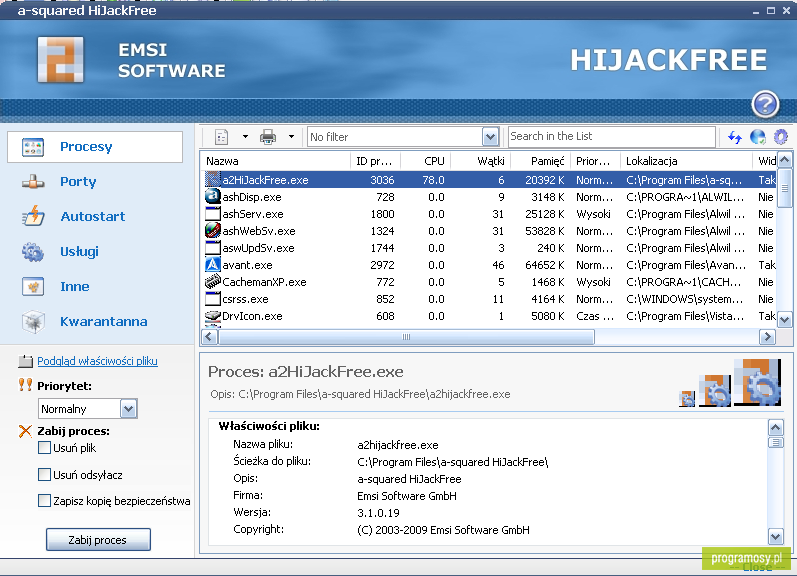Image resolution: width=797 pixels, height=576 pixels.
Task: Open the Kwarantanna section
Action: (104, 322)
